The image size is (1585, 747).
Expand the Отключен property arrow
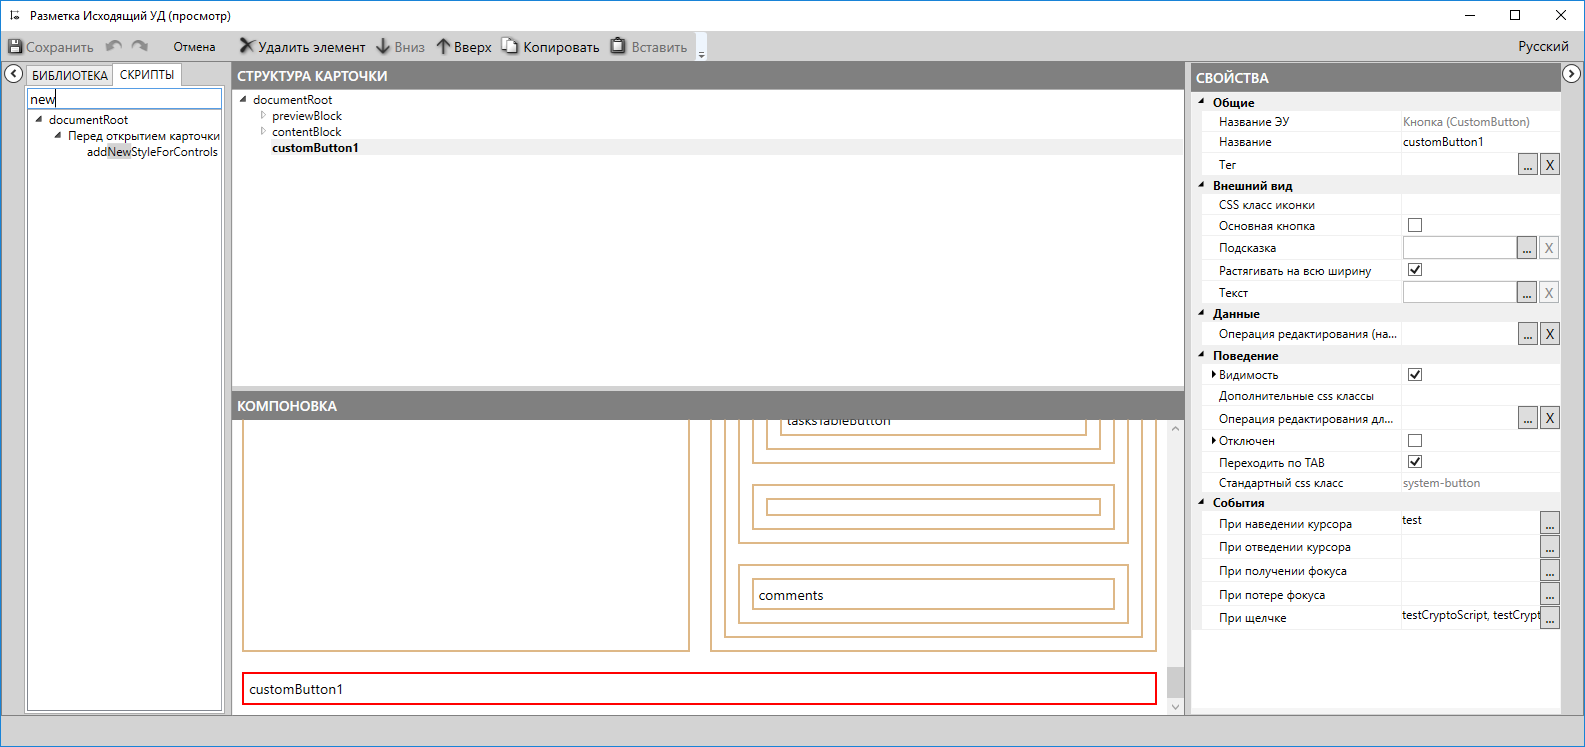coord(1213,440)
